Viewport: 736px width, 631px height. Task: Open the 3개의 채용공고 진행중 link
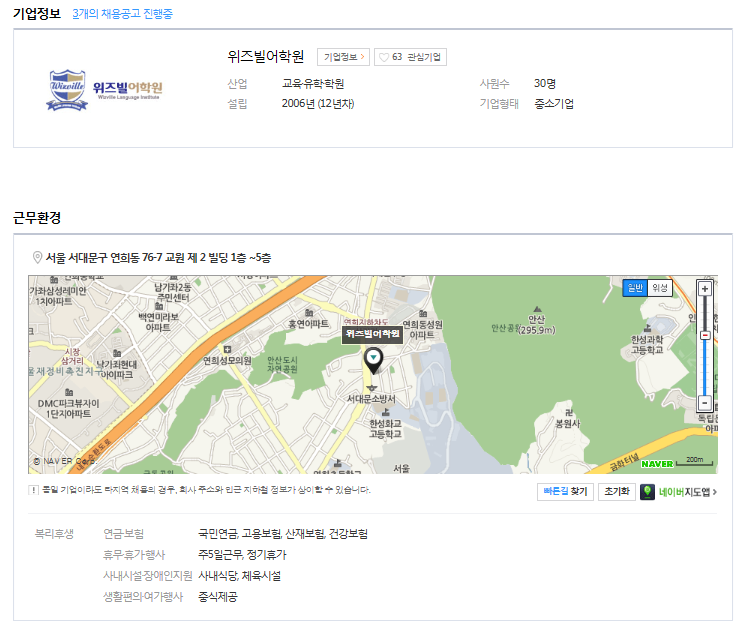click(123, 14)
